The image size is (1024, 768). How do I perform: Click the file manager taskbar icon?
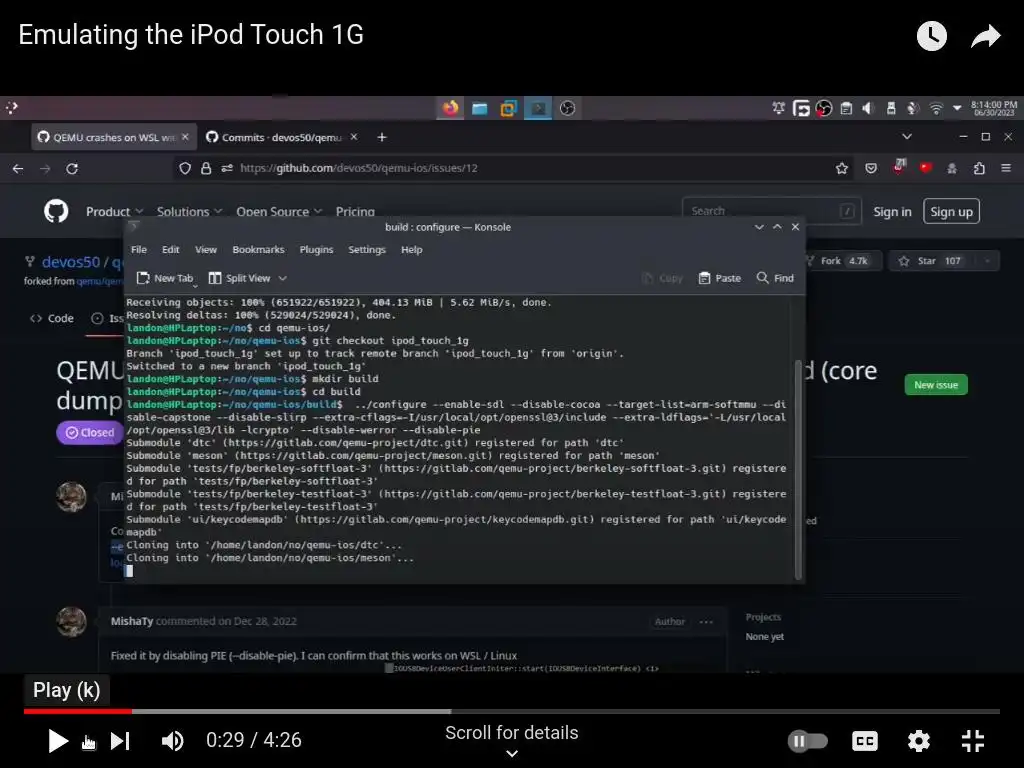(479, 108)
